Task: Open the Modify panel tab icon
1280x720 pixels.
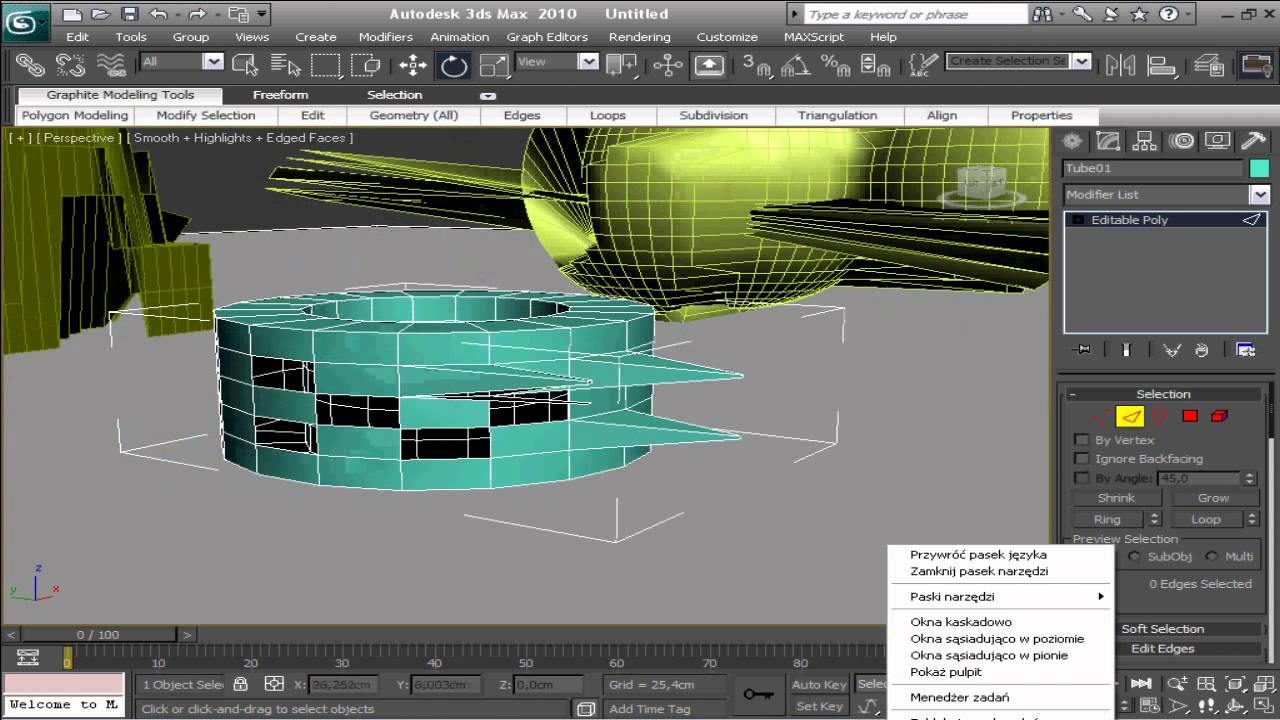Action: coord(1108,141)
